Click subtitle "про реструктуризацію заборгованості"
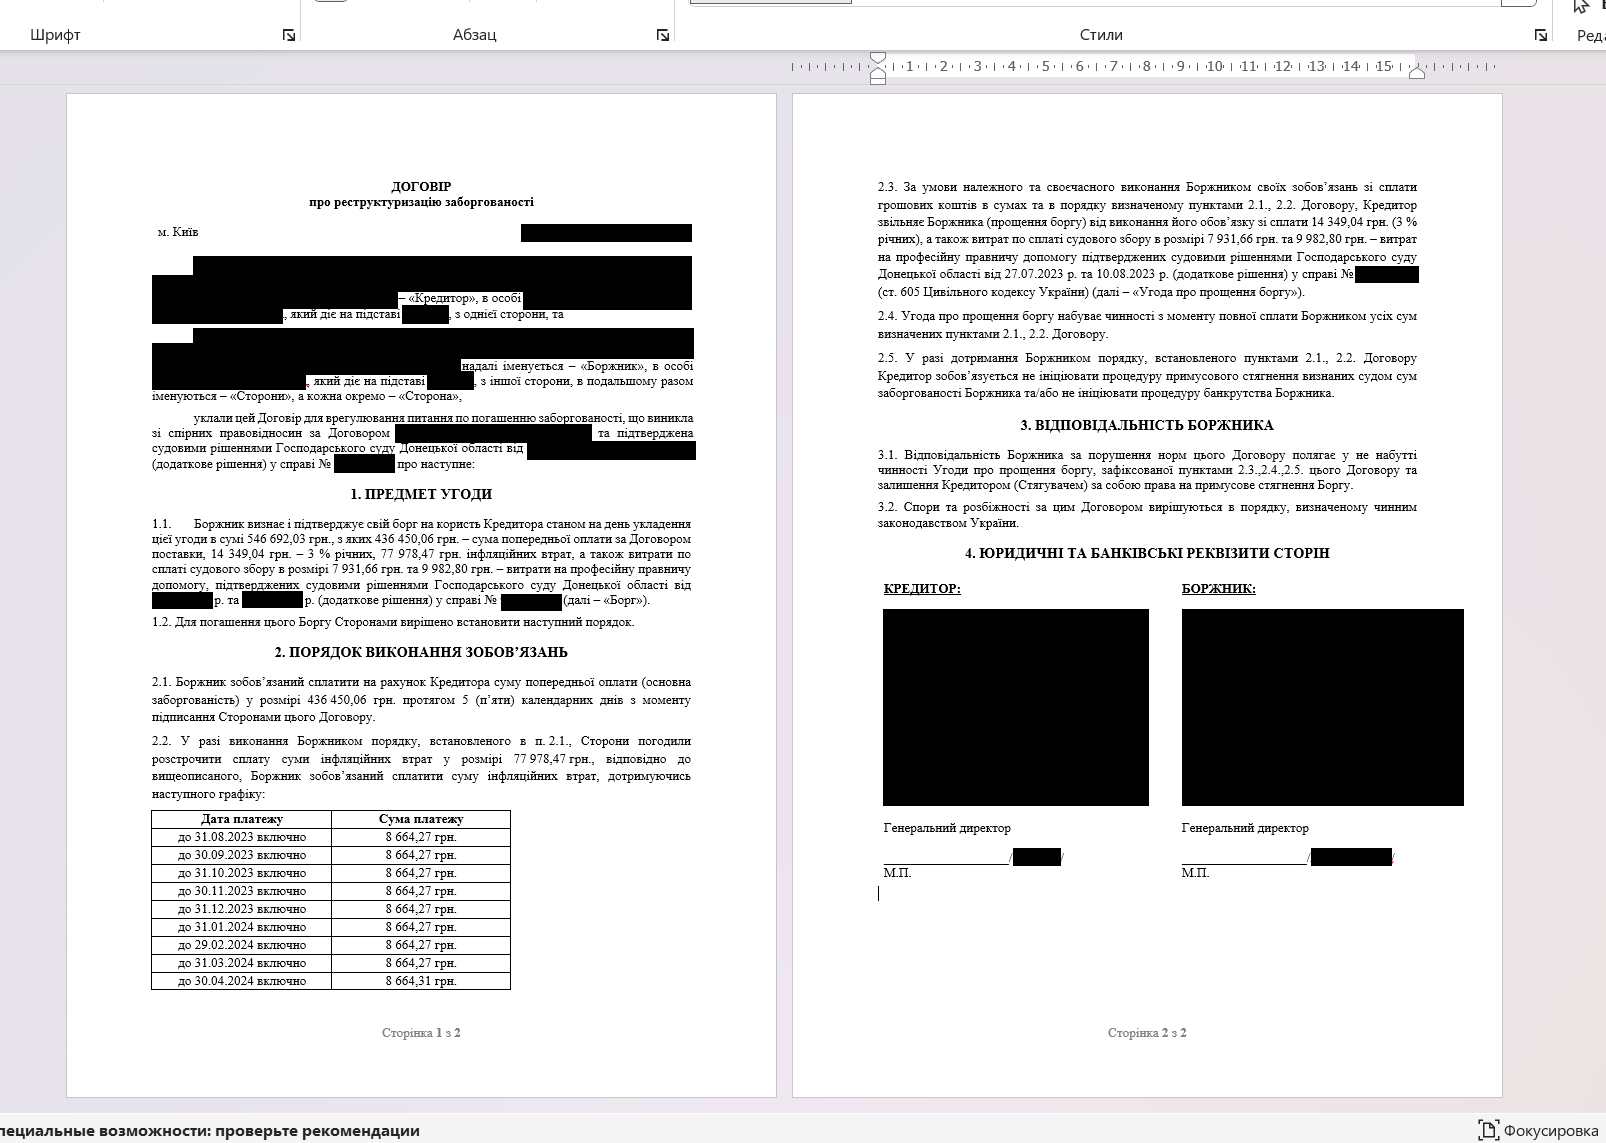1606x1143 pixels. 421,202
